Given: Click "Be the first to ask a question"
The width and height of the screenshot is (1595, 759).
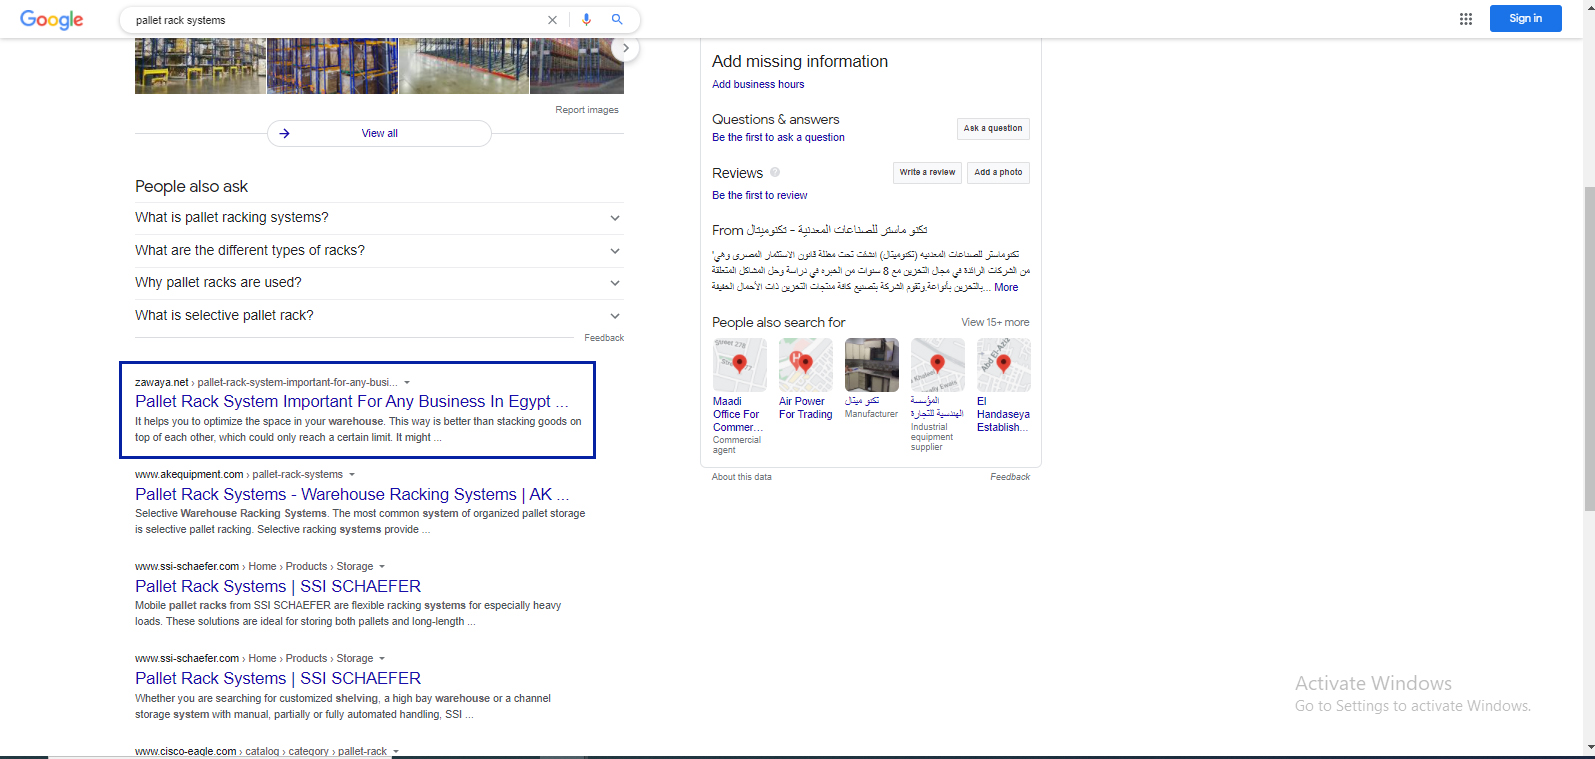Looking at the screenshot, I should point(778,138).
